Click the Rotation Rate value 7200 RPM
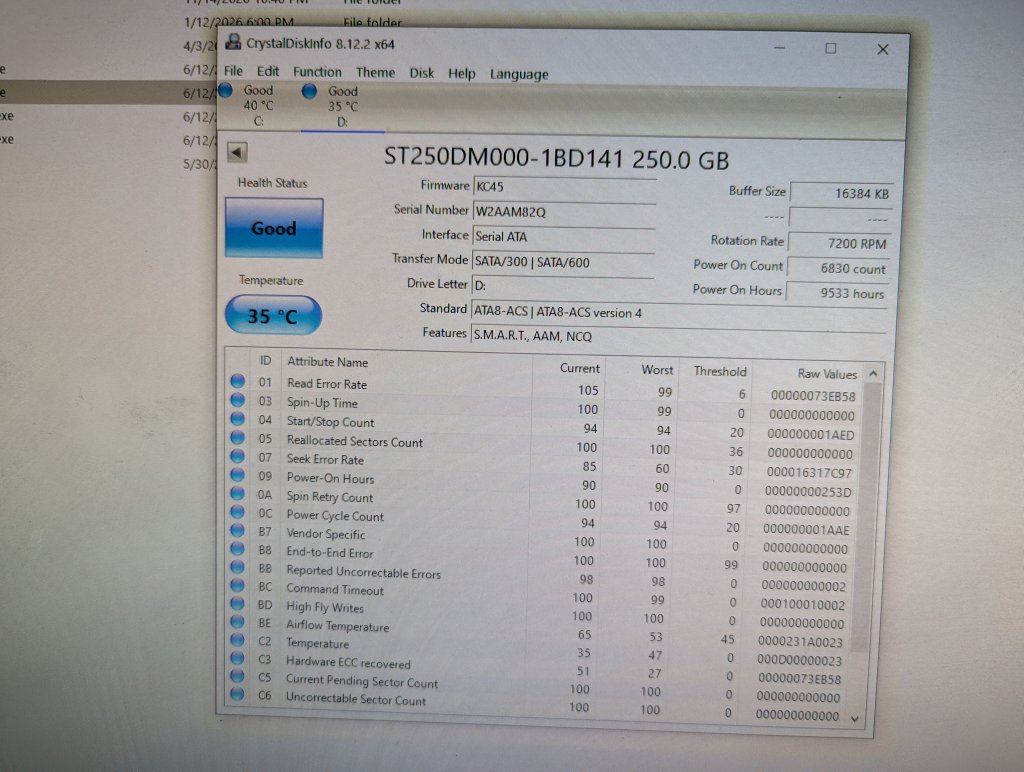The height and width of the screenshot is (772, 1024). click(839, 243)
